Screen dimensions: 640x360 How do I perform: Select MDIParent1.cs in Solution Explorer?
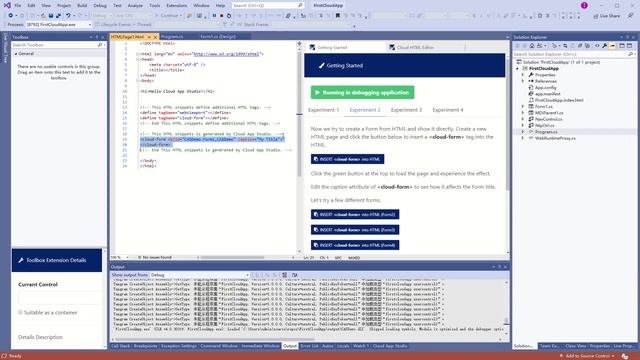[x=549, y=113]
